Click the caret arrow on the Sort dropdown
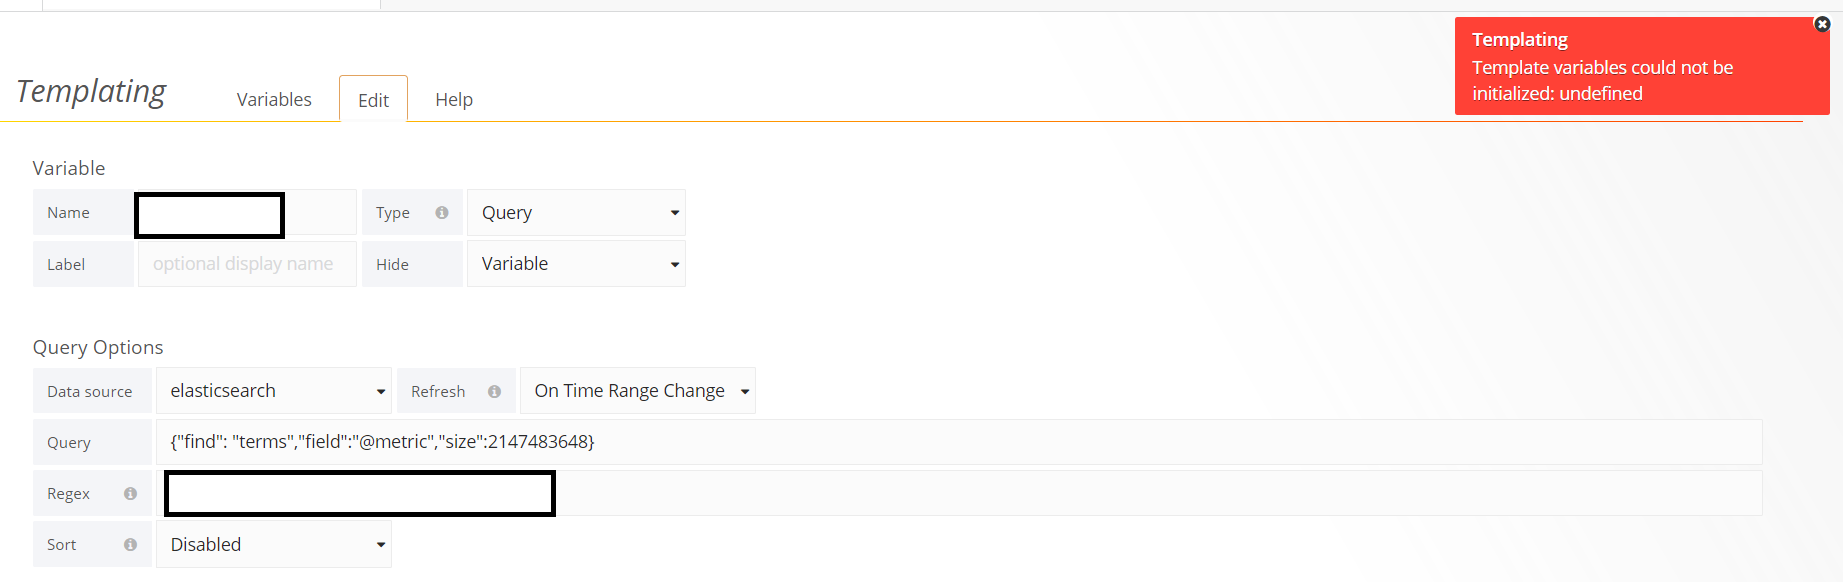Image resolution: width=1843 pixels, height=582 pixels. click(380, 544)
